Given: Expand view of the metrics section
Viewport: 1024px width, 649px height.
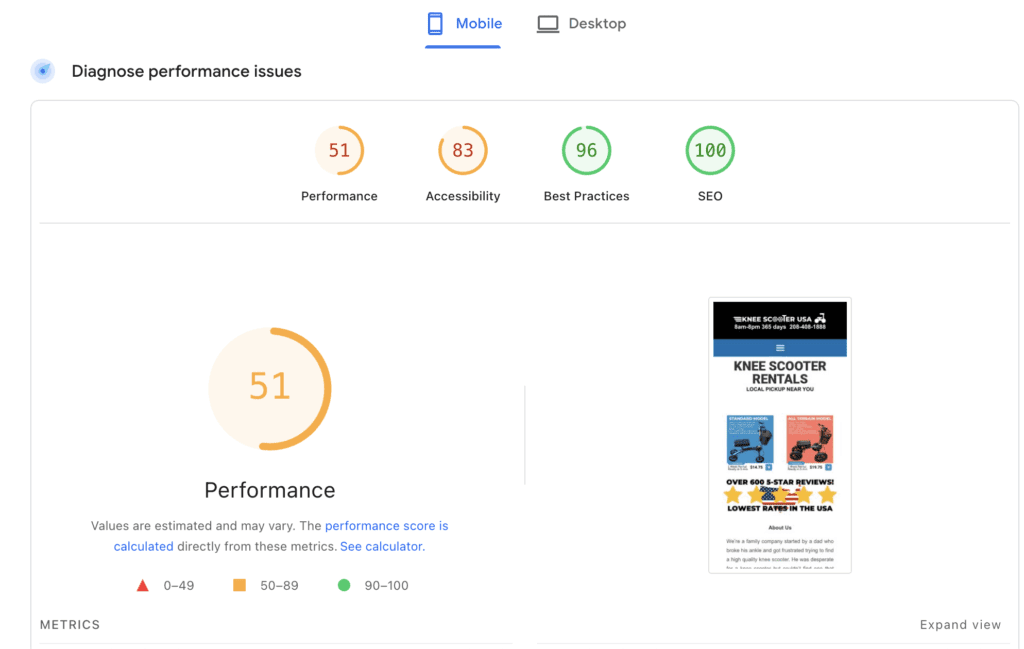Looking at the screenshot, I should (960, 625).
